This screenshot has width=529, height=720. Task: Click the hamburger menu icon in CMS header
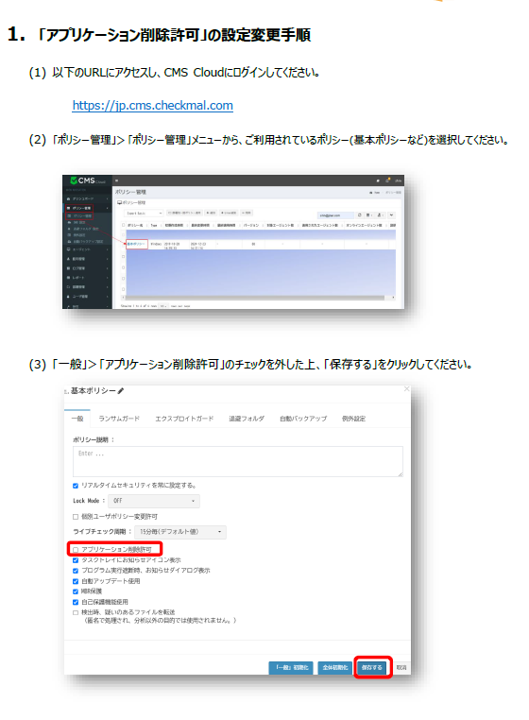click(117, 180)
